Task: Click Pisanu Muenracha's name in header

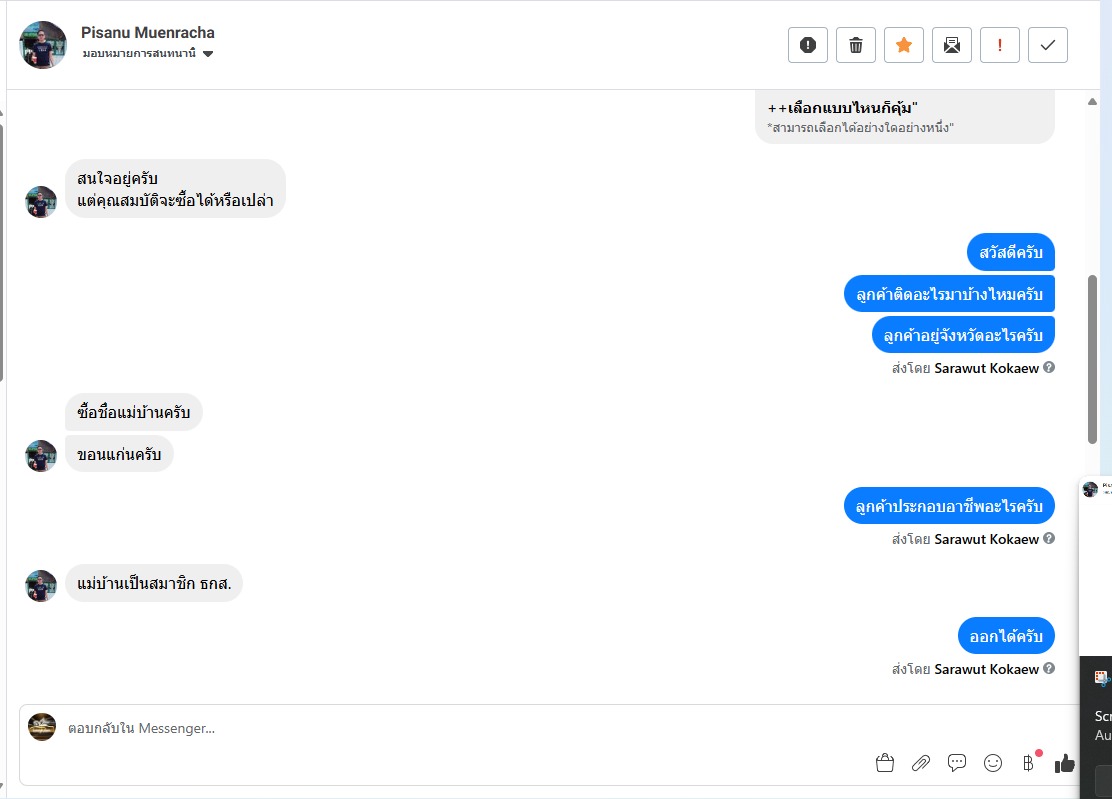Action: coord(148,33)
